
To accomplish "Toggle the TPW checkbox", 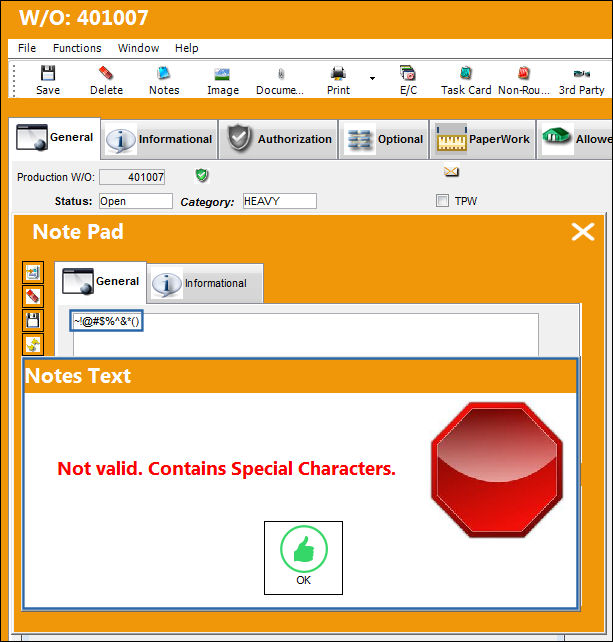I will coord(442,201).
